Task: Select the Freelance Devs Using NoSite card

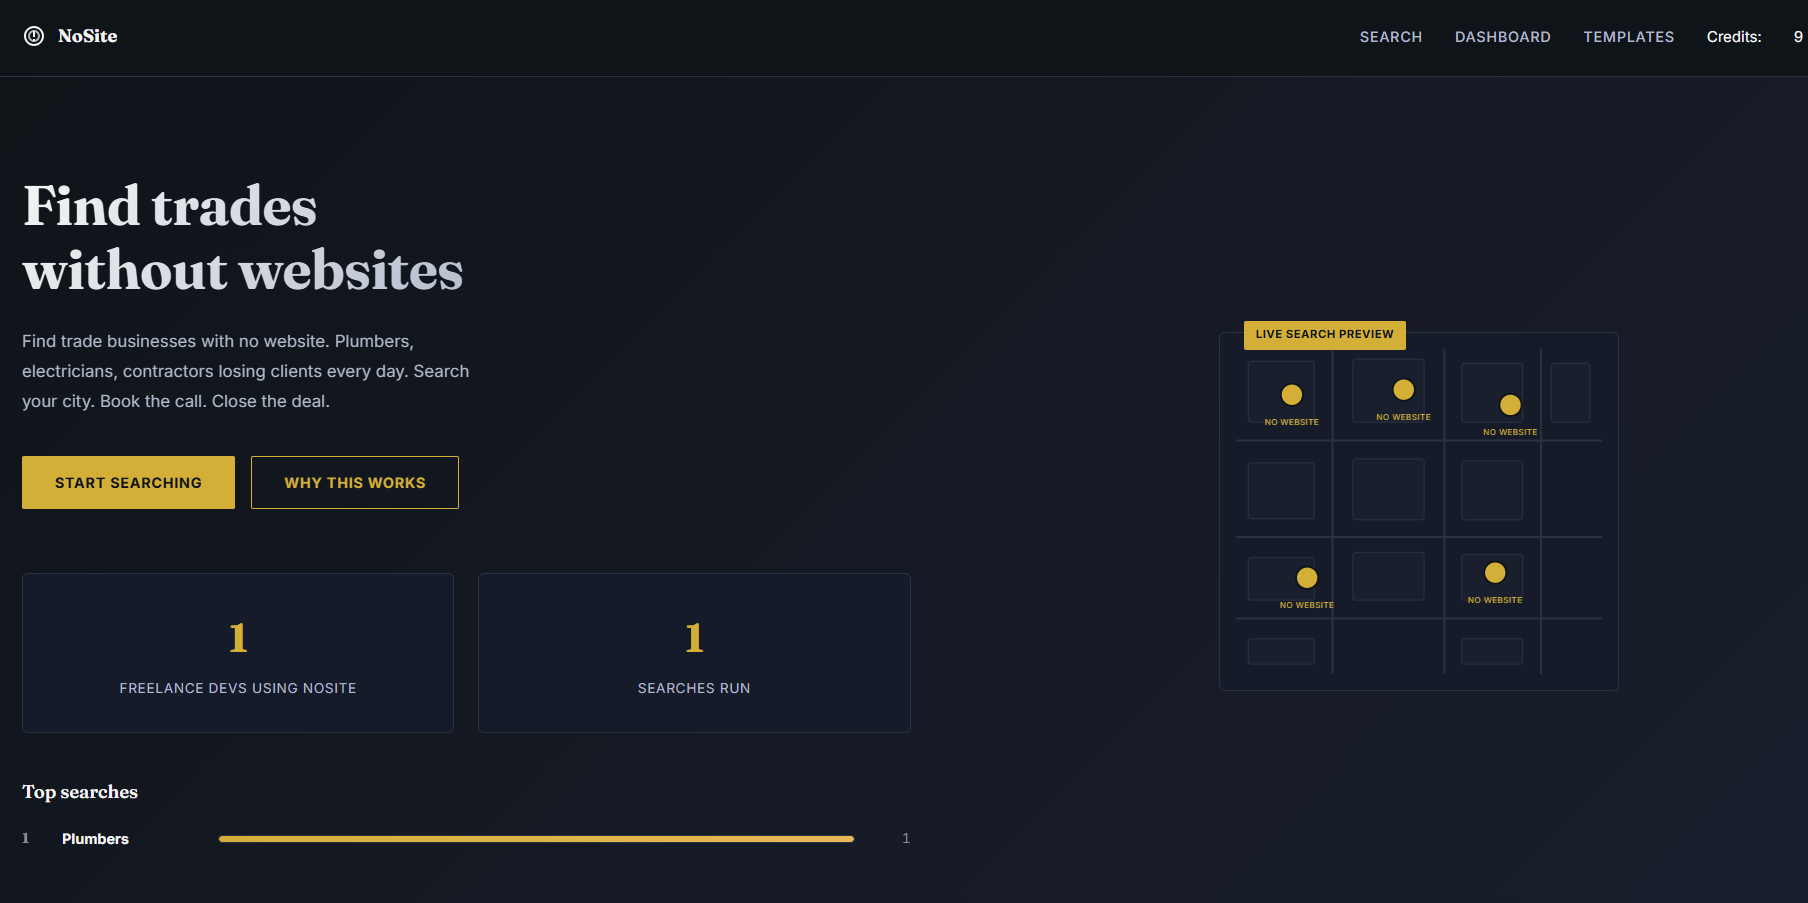Action: point(238,653)
